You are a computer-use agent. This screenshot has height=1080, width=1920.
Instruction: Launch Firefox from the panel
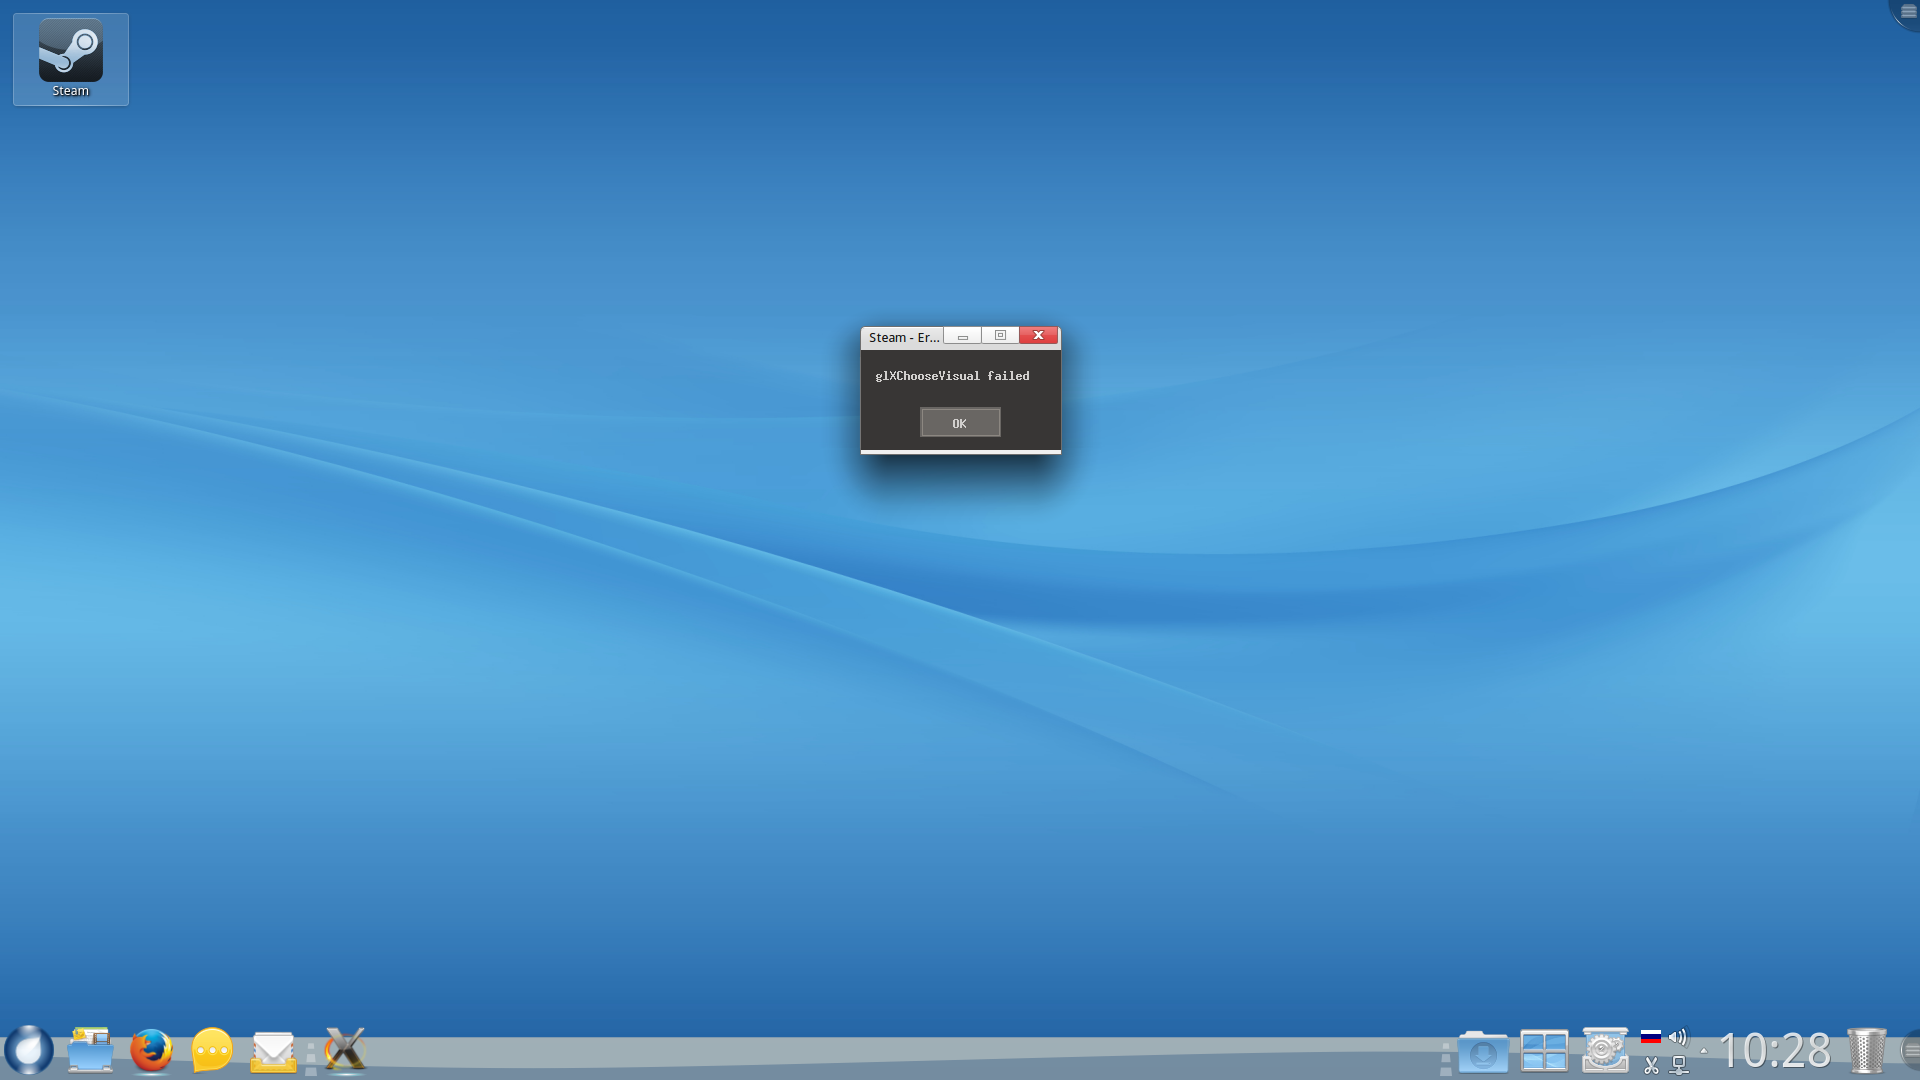click(151, 1050)
